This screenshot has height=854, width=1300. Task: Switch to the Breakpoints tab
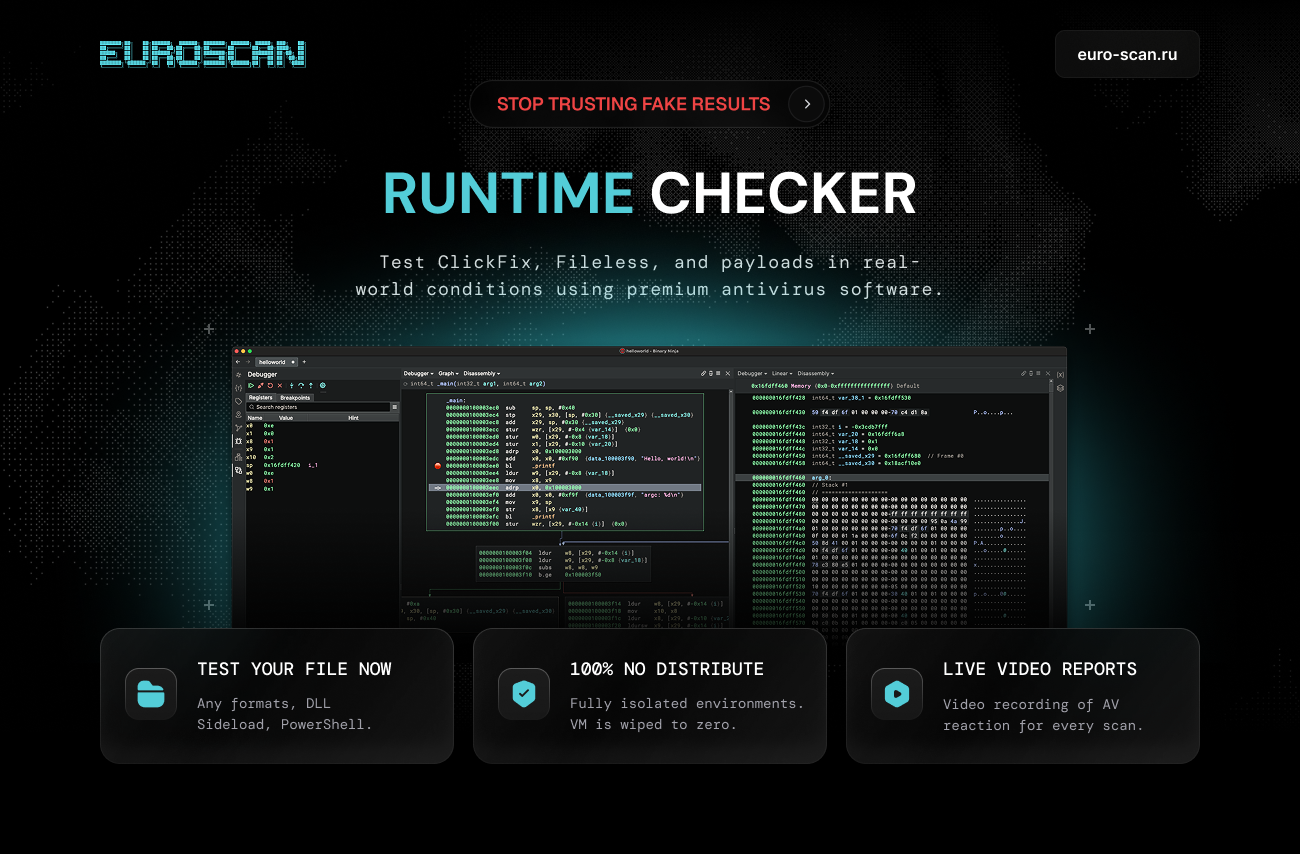(x=295, y=398)
